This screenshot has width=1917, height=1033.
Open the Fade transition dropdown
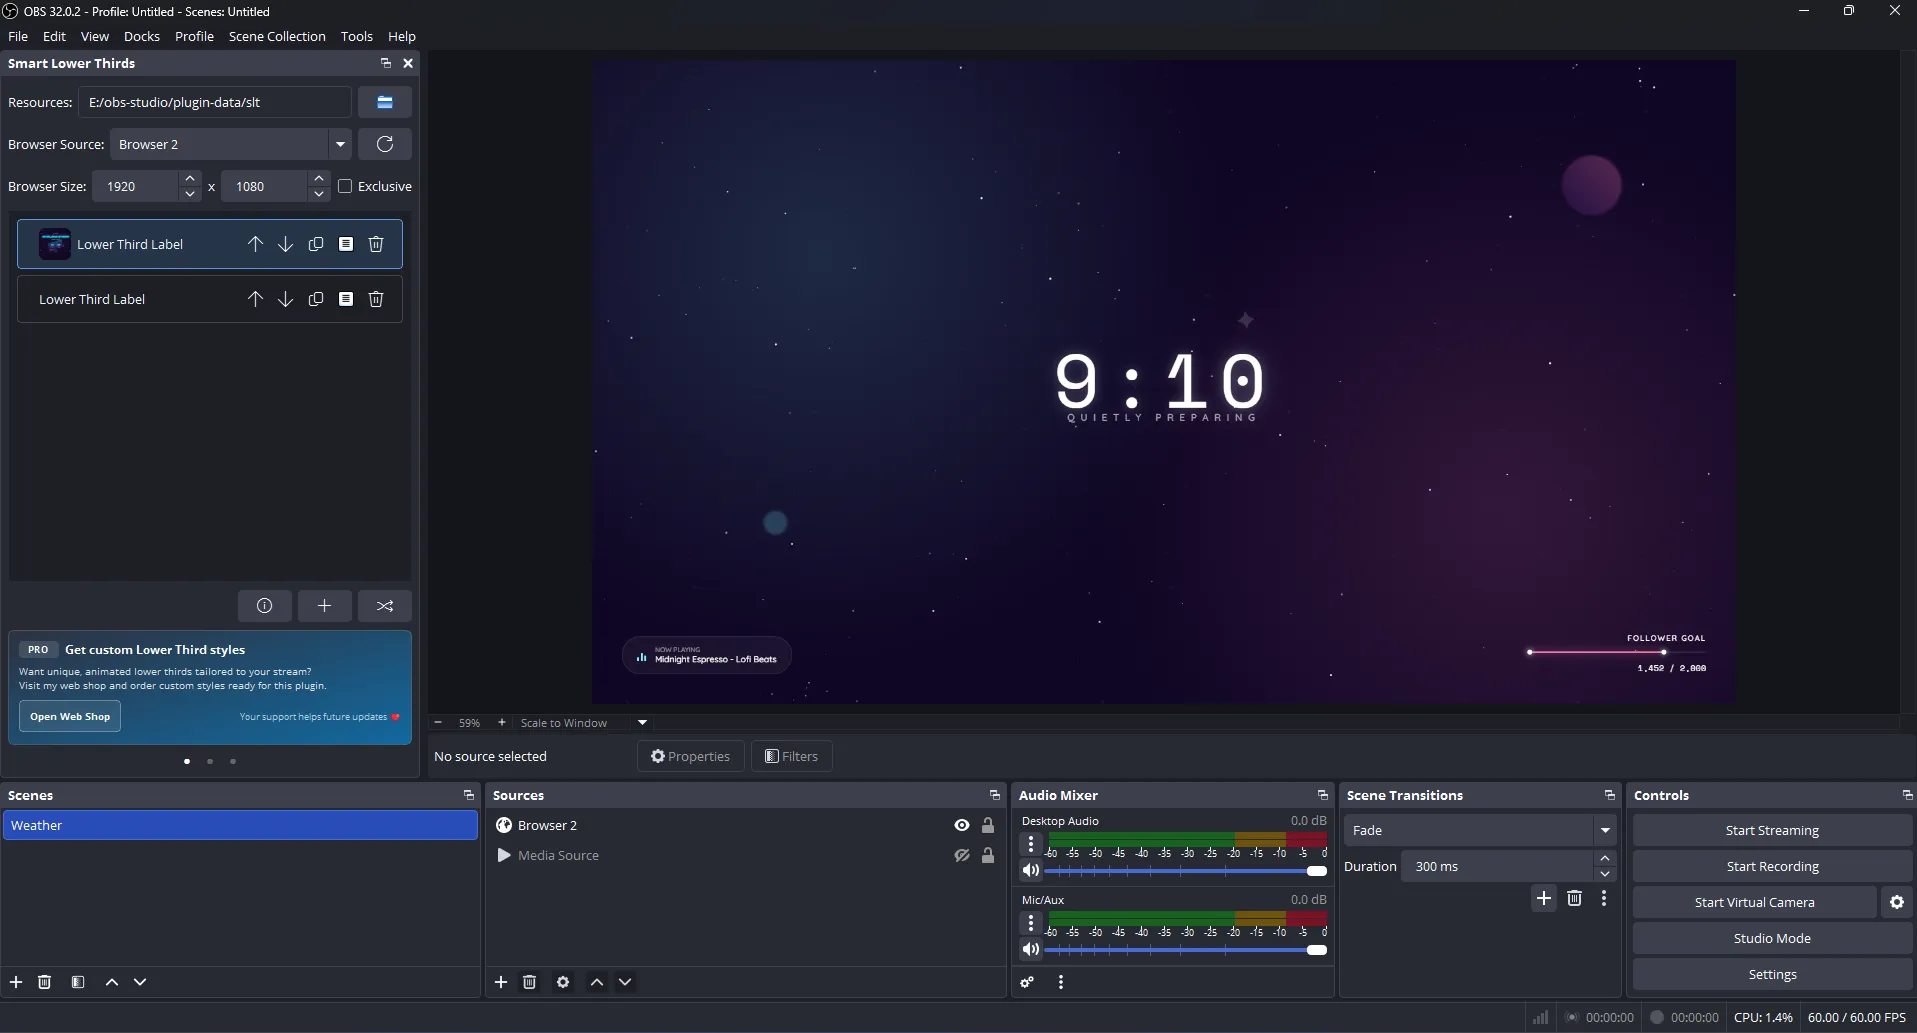1604,830
